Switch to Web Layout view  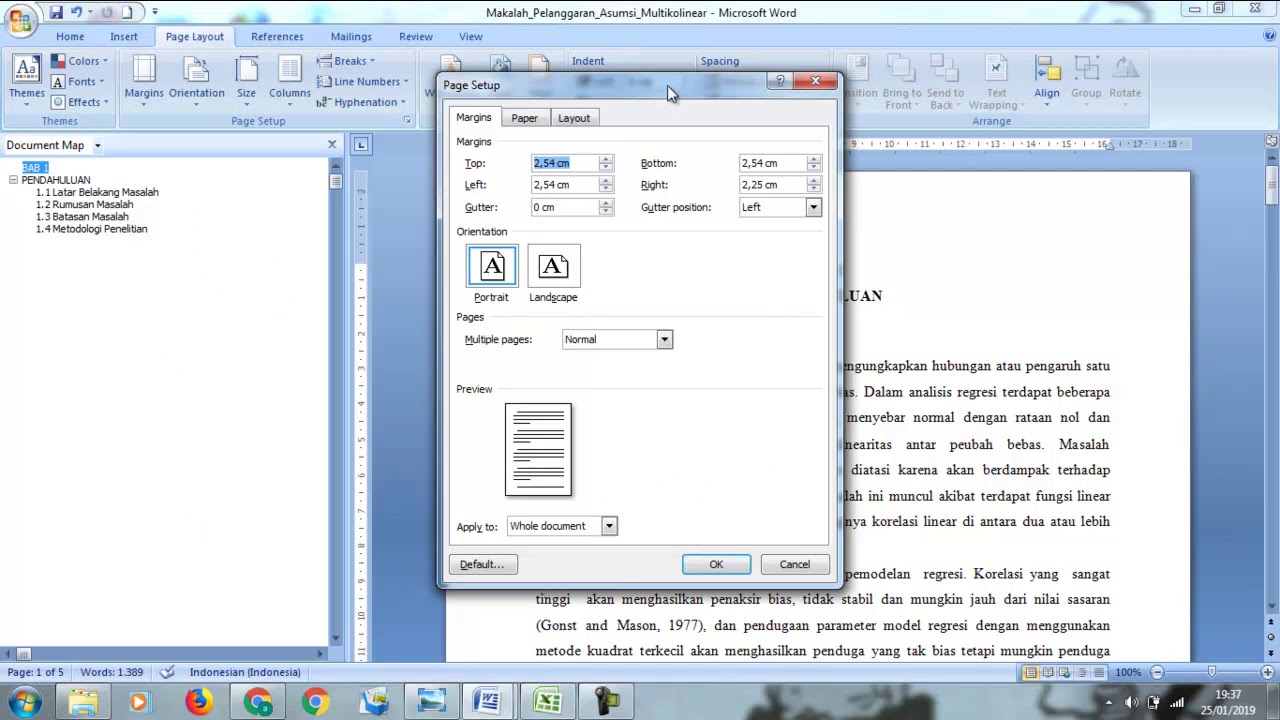click(x=1065, y=672)
